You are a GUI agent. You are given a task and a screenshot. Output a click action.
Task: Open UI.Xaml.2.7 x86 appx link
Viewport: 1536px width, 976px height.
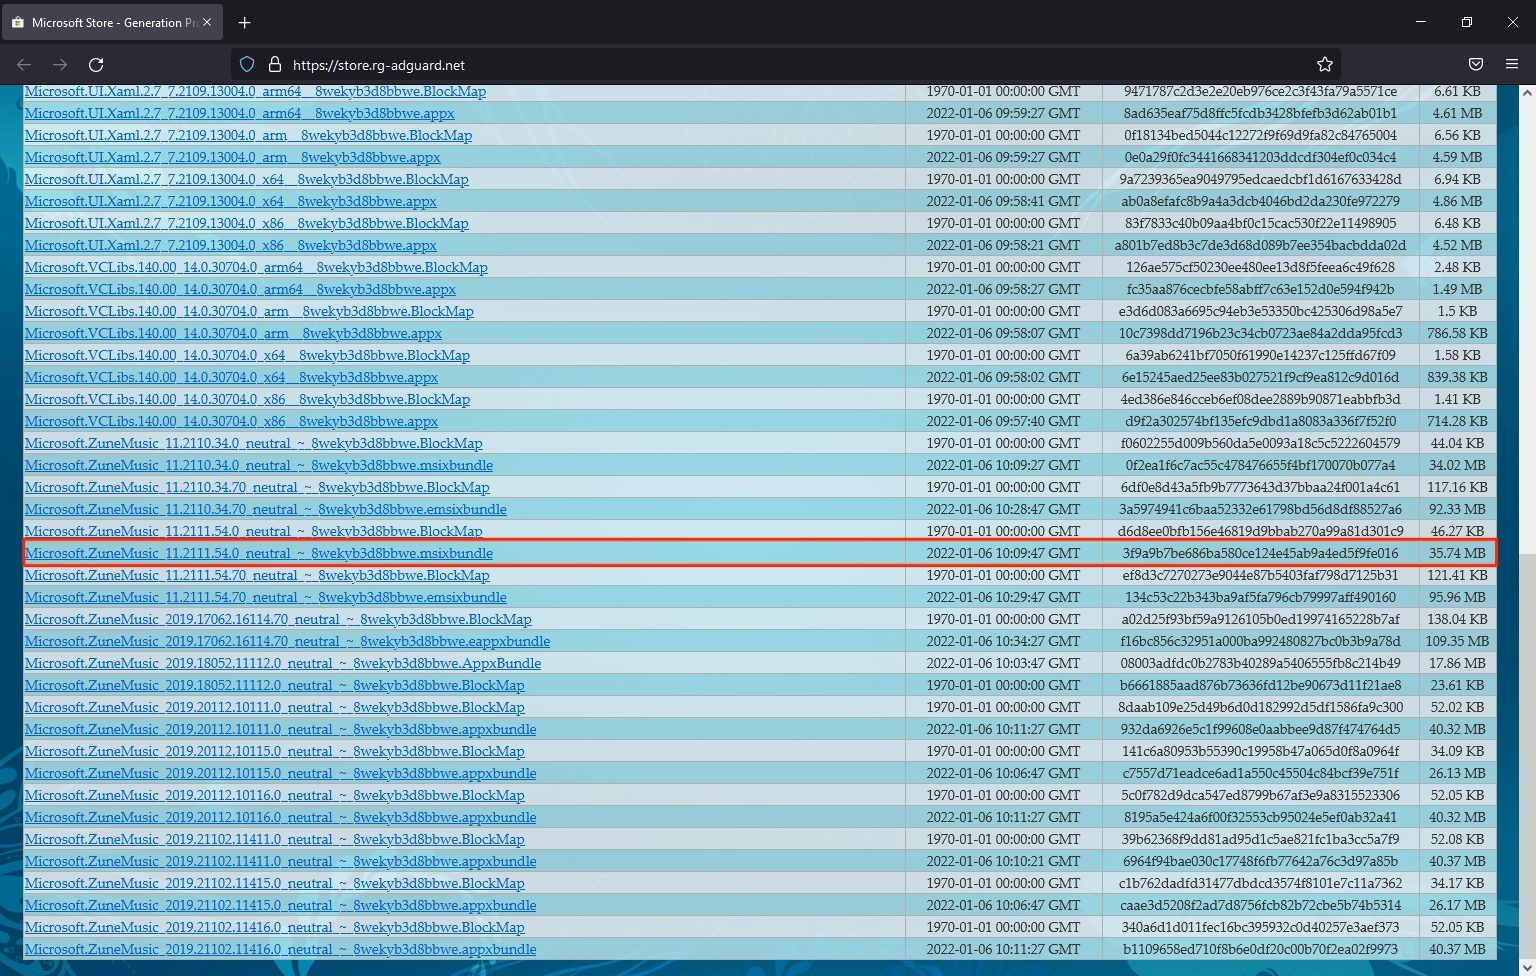[231, 245]
